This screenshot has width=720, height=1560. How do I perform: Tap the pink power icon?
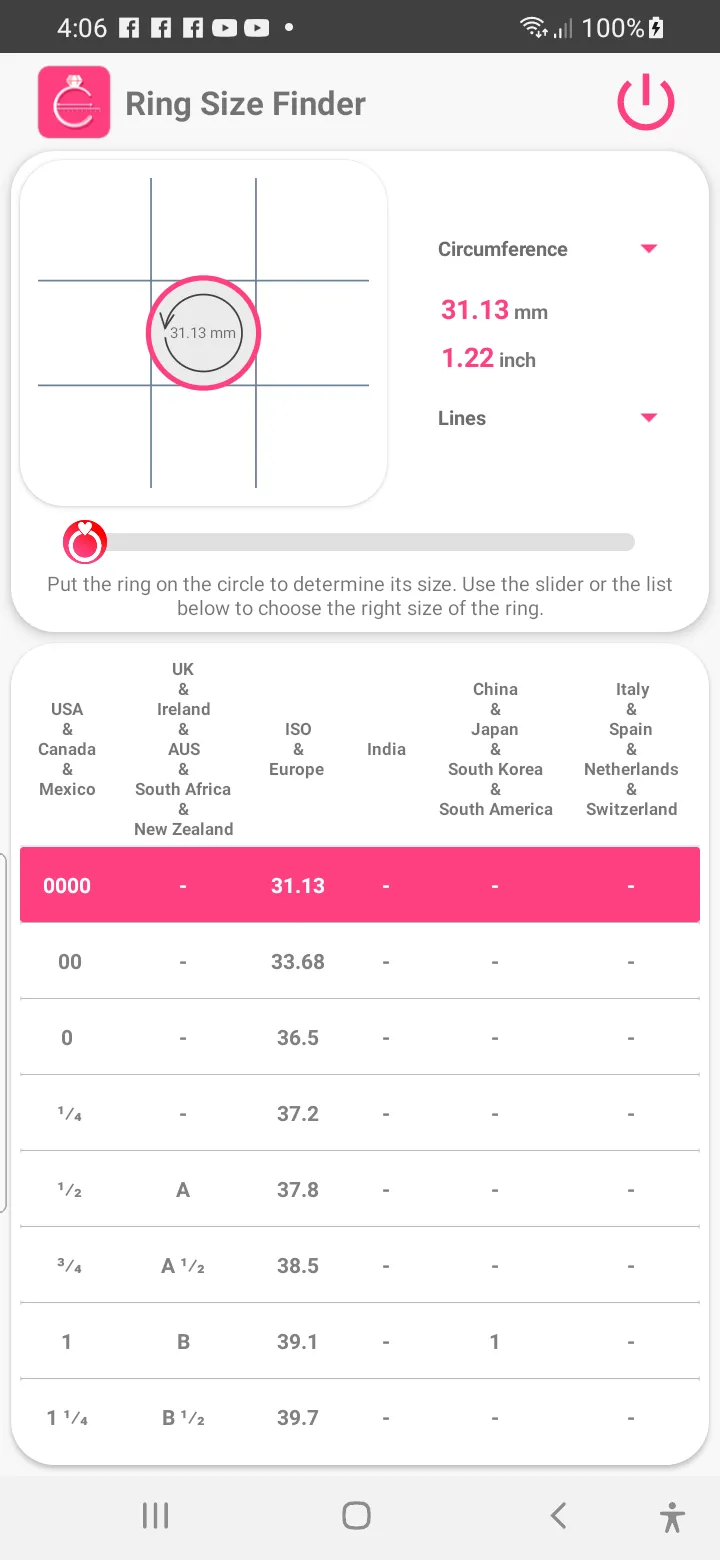click(x=645, y=102)
